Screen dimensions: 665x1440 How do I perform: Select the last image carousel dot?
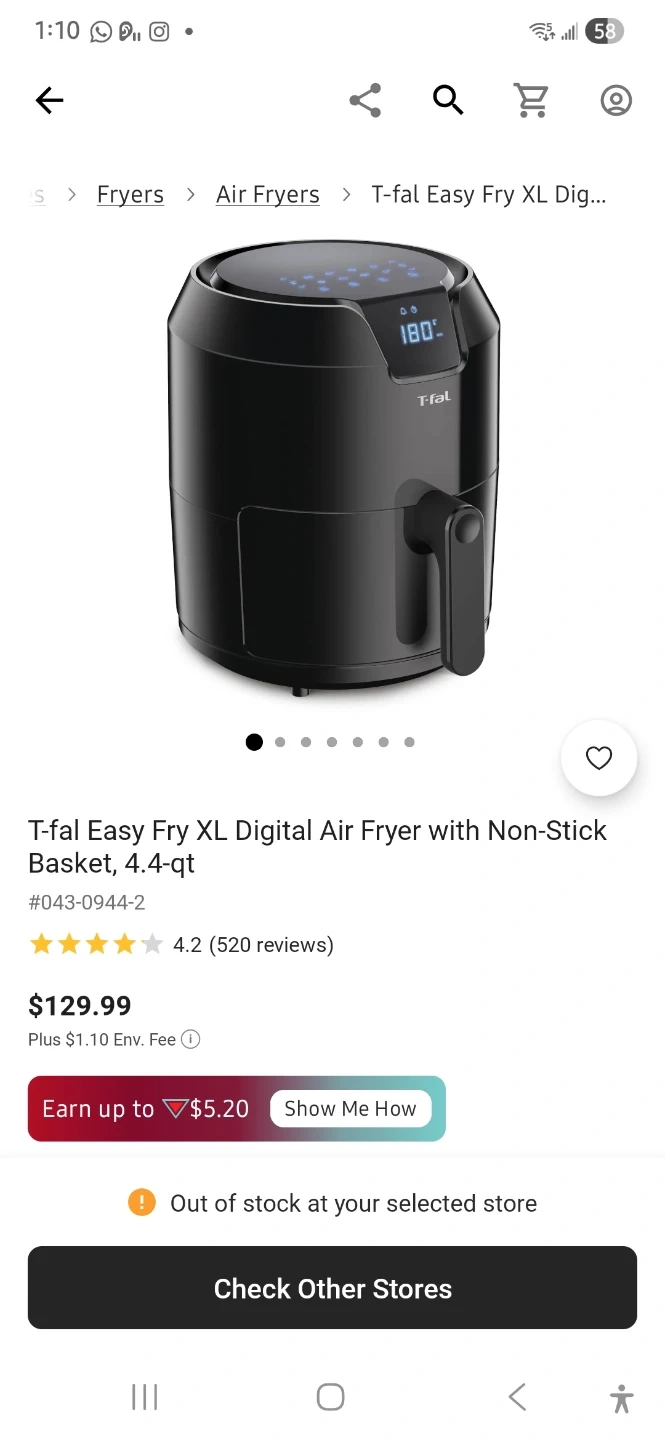click(409, 742)
